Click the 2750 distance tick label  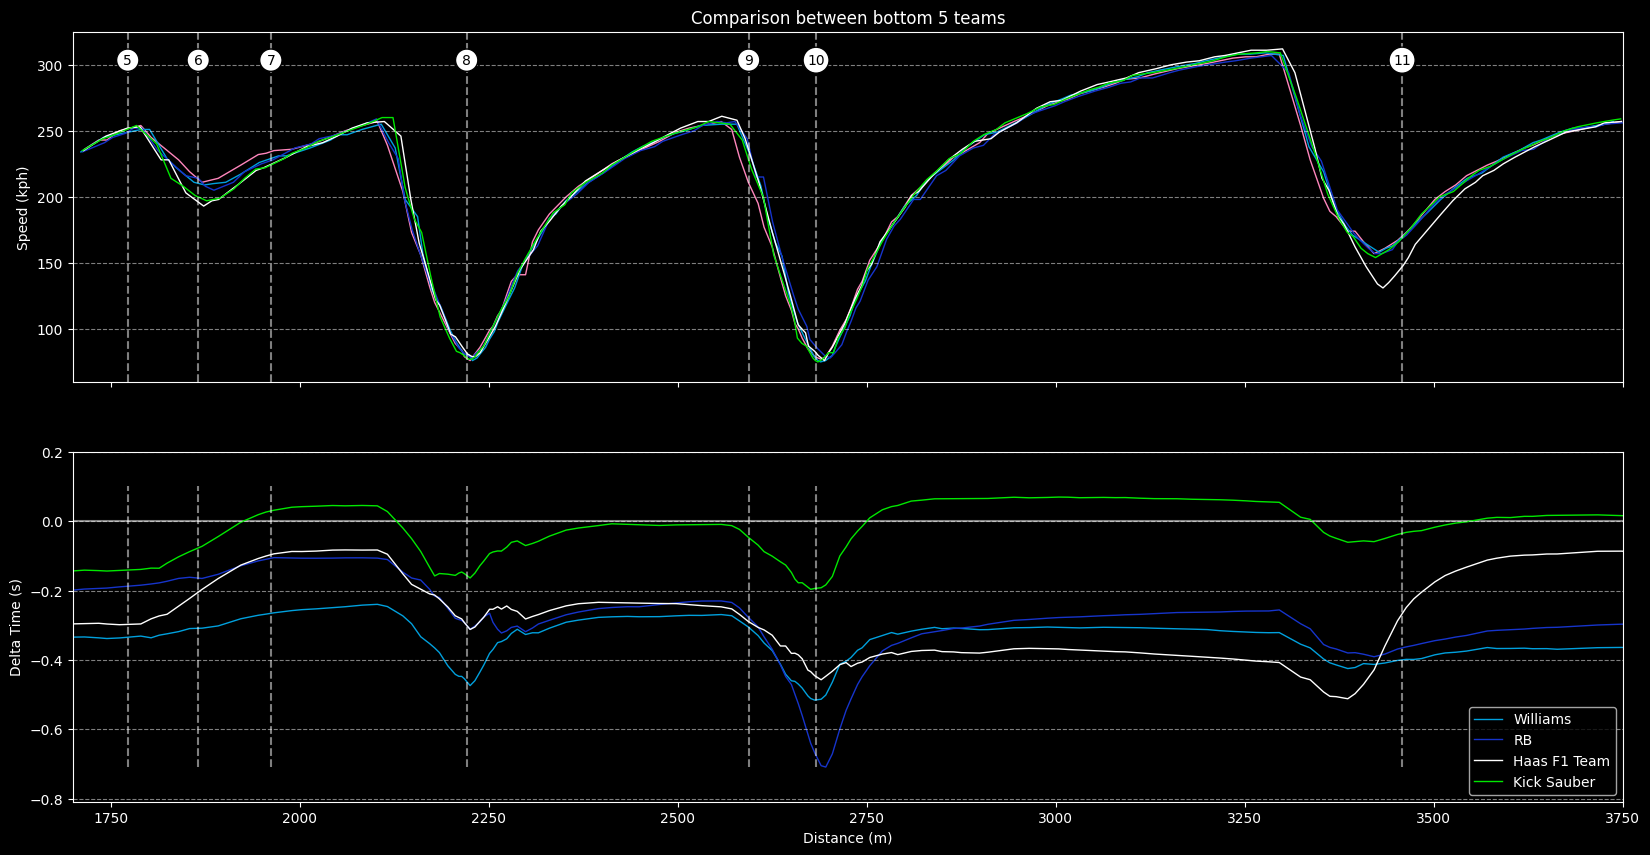point(867,817)
